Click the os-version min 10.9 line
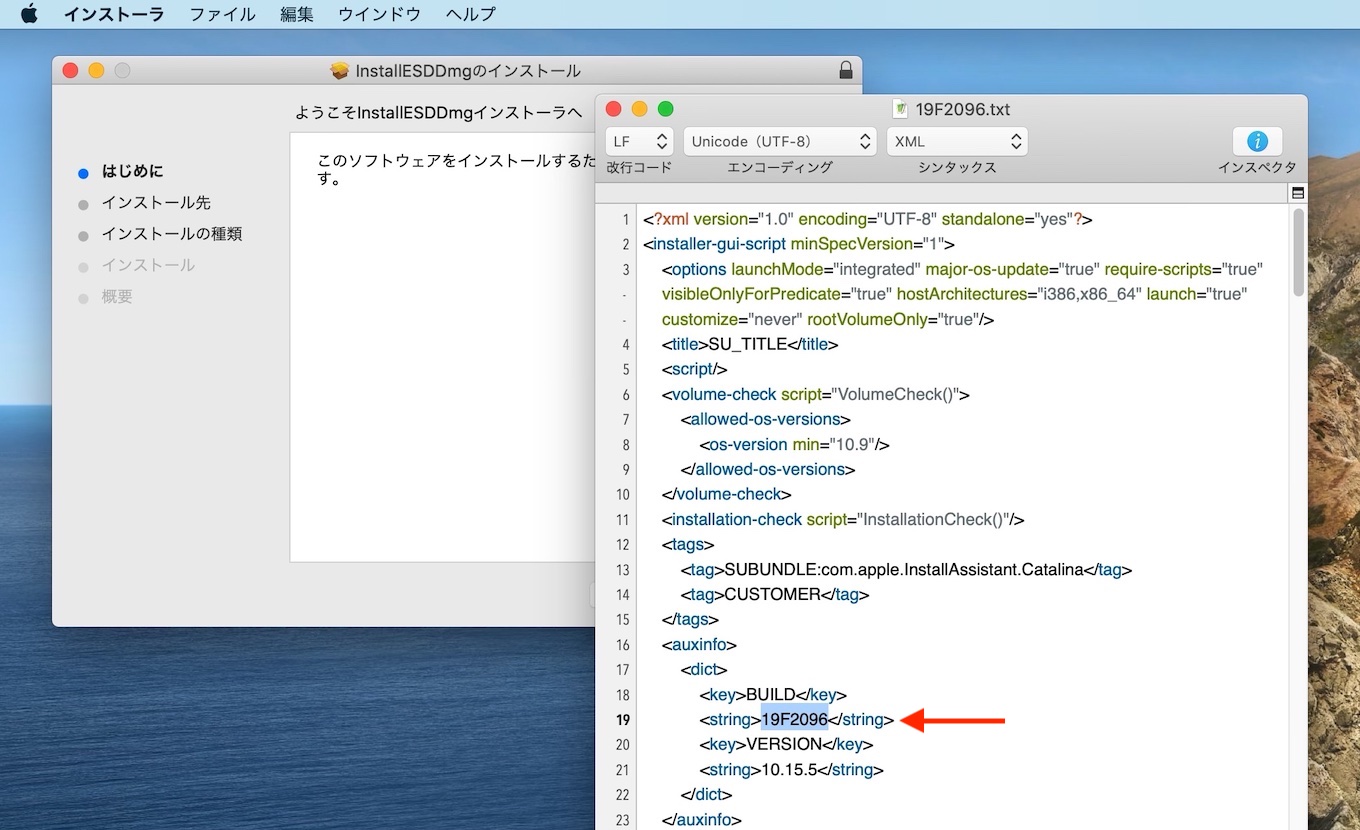The height and width of the screenshot is (830, 1360). point(794,445)
